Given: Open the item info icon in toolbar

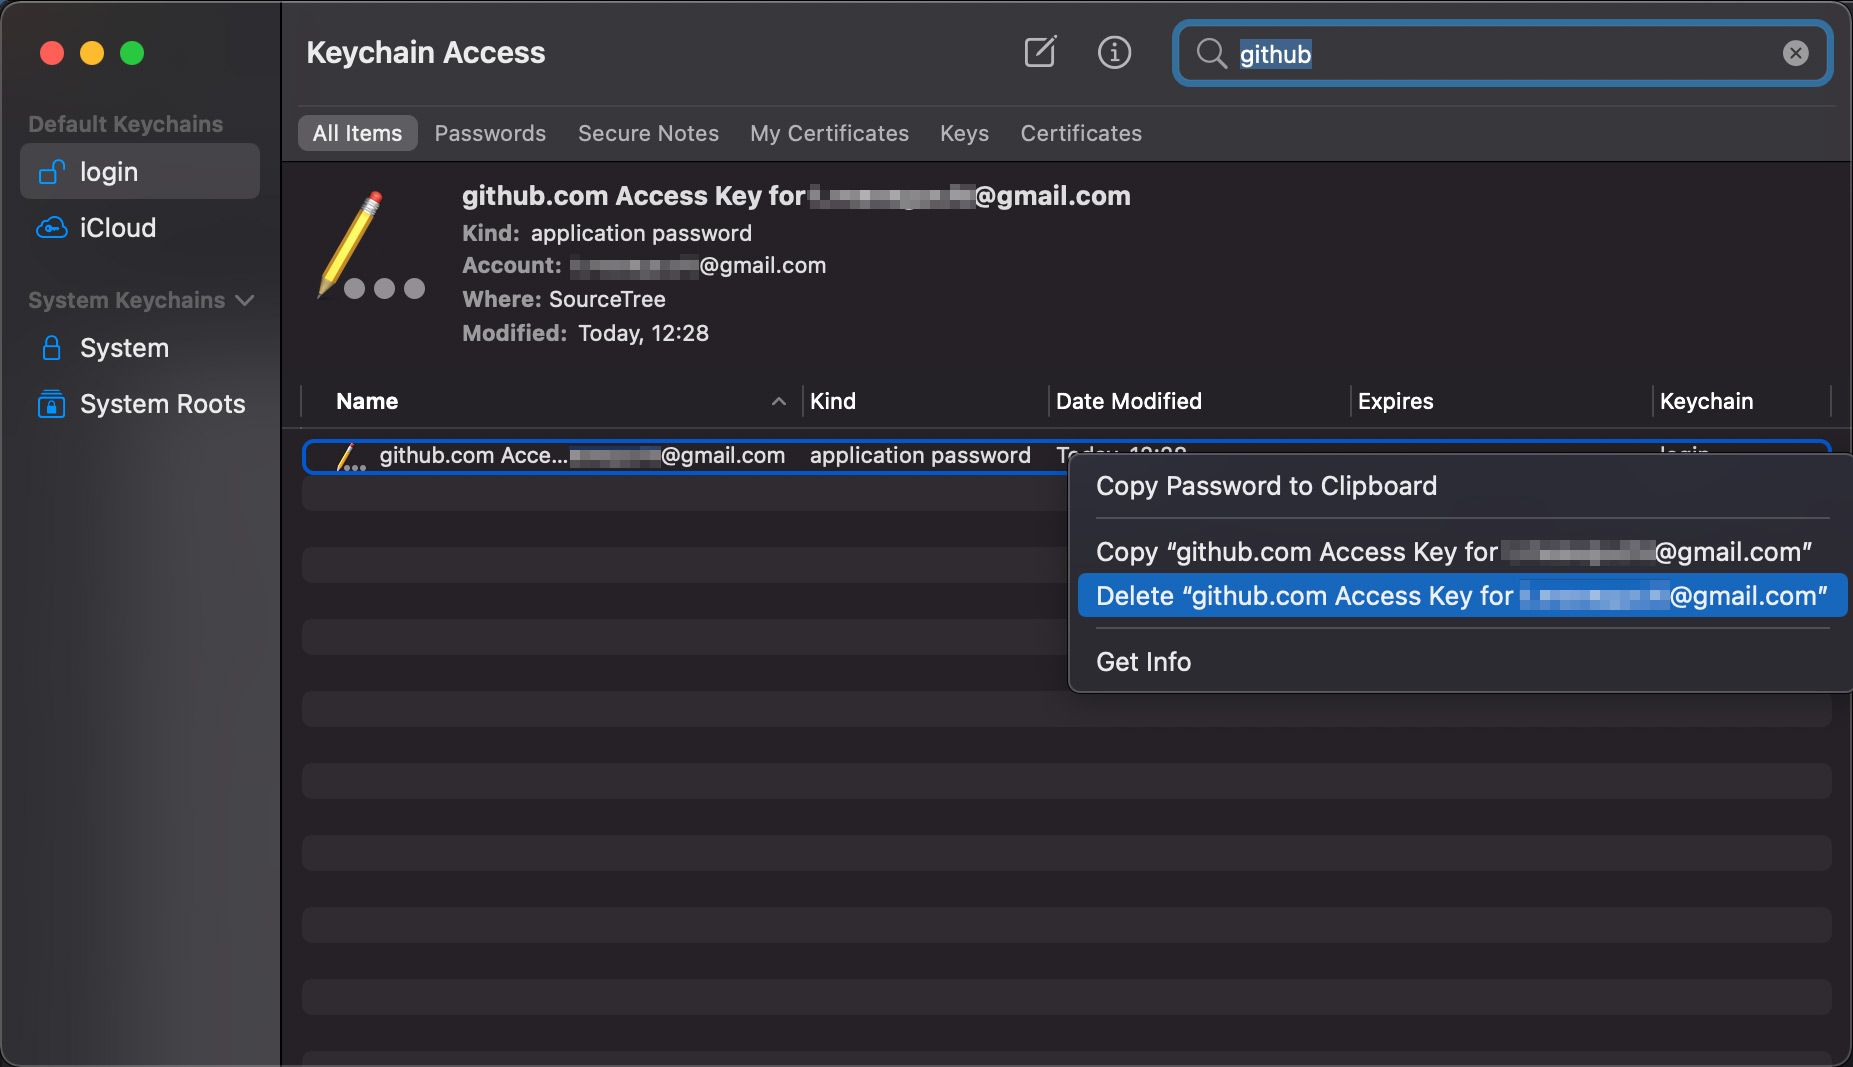Looking at the screenshot, I should point(1114,52).
